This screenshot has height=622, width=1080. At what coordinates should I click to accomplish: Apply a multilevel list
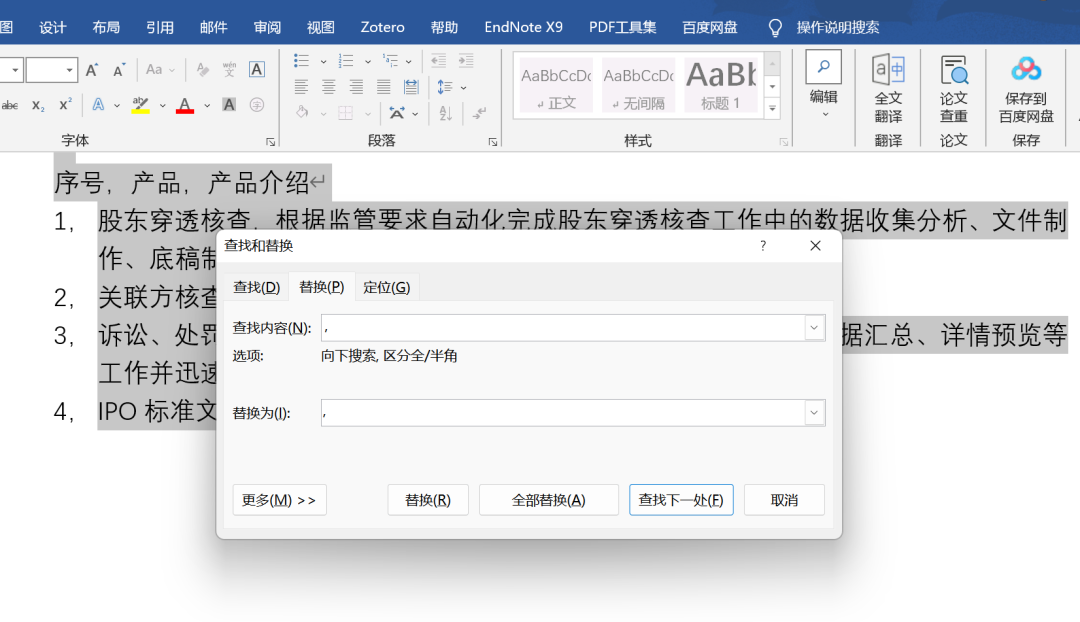click(x=391, y=61)
